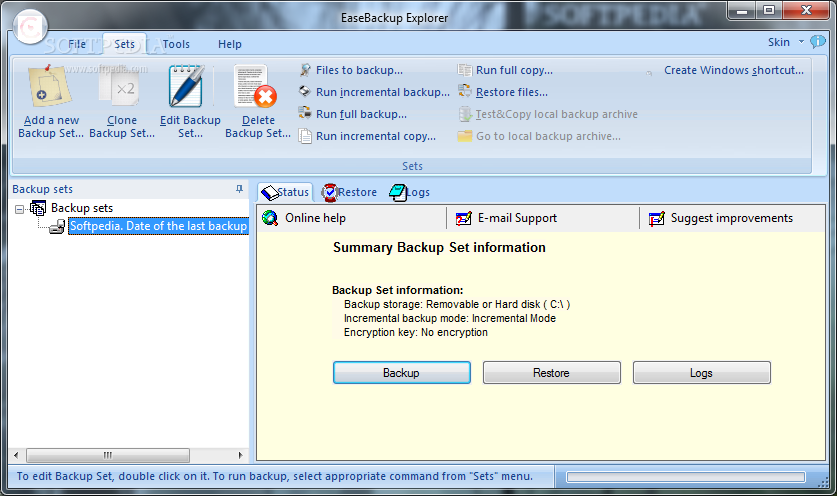Image resolution: width=837 pixels, height=496 pixels.
Task: Click the Go to local backup archive... text
Action: coord(548,136)
